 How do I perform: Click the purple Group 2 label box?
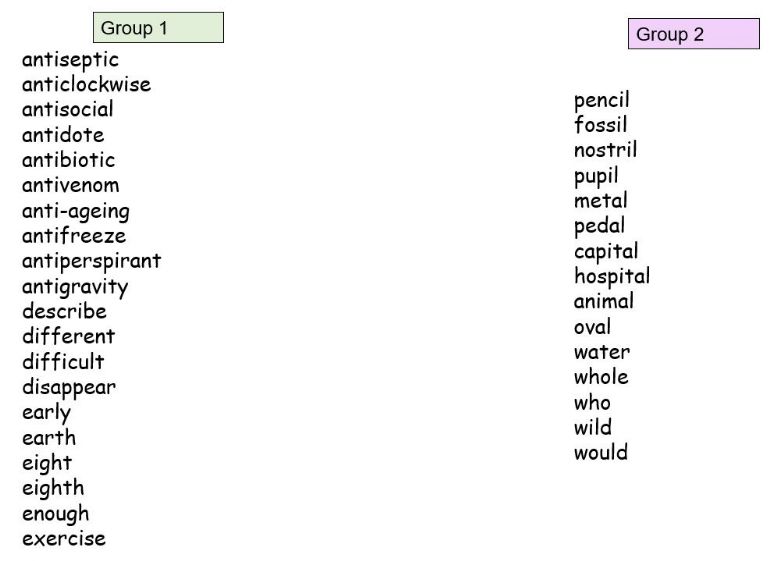click(693, 34)
